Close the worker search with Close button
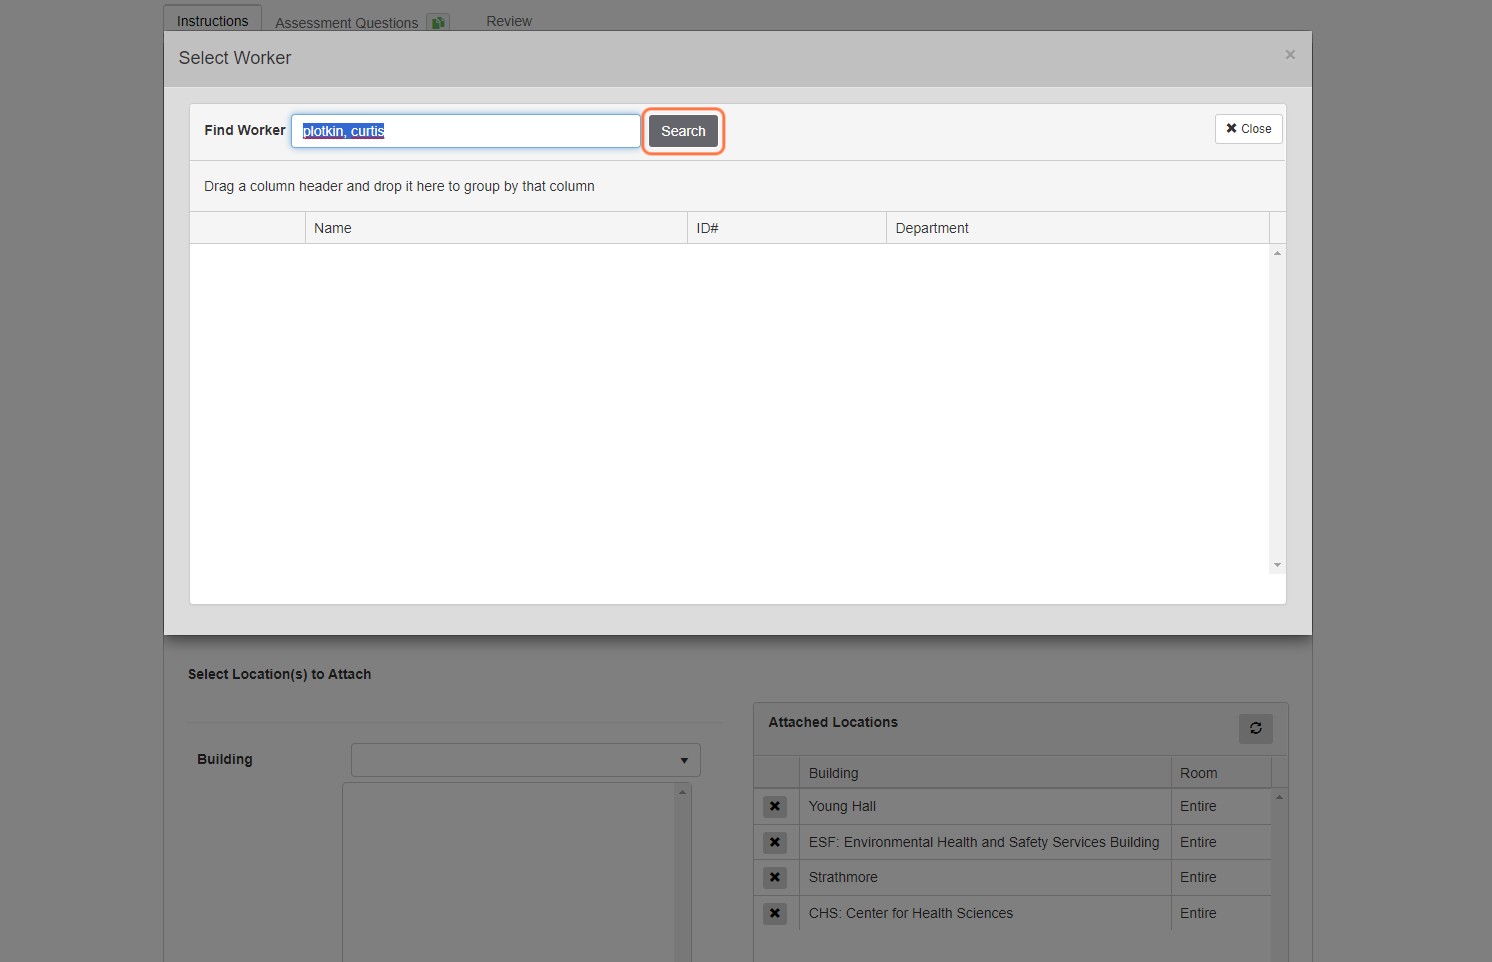Image resolution: width=1492 pixels, height=962 pixels. click(x=1249, y=129)
